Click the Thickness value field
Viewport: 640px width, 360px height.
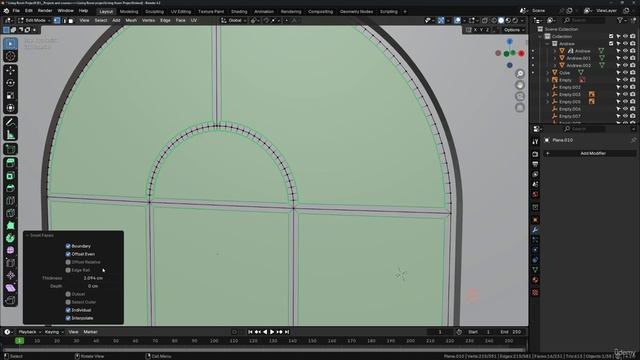93,278
